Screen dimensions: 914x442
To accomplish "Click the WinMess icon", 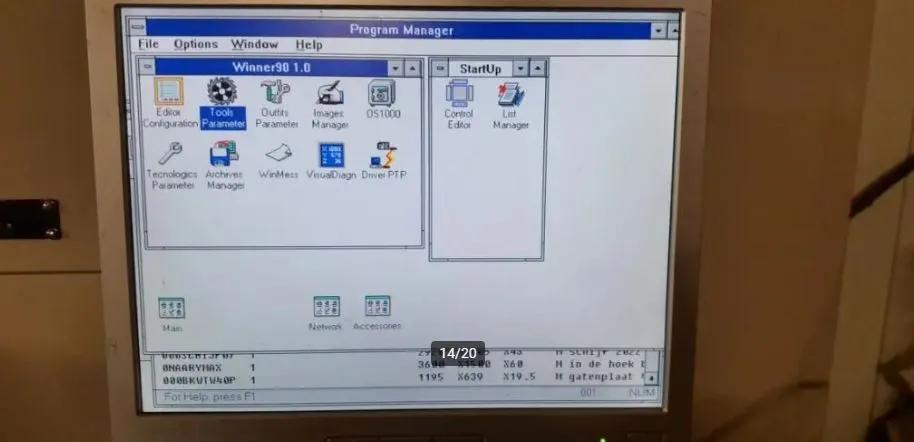I will coord(278,155).
